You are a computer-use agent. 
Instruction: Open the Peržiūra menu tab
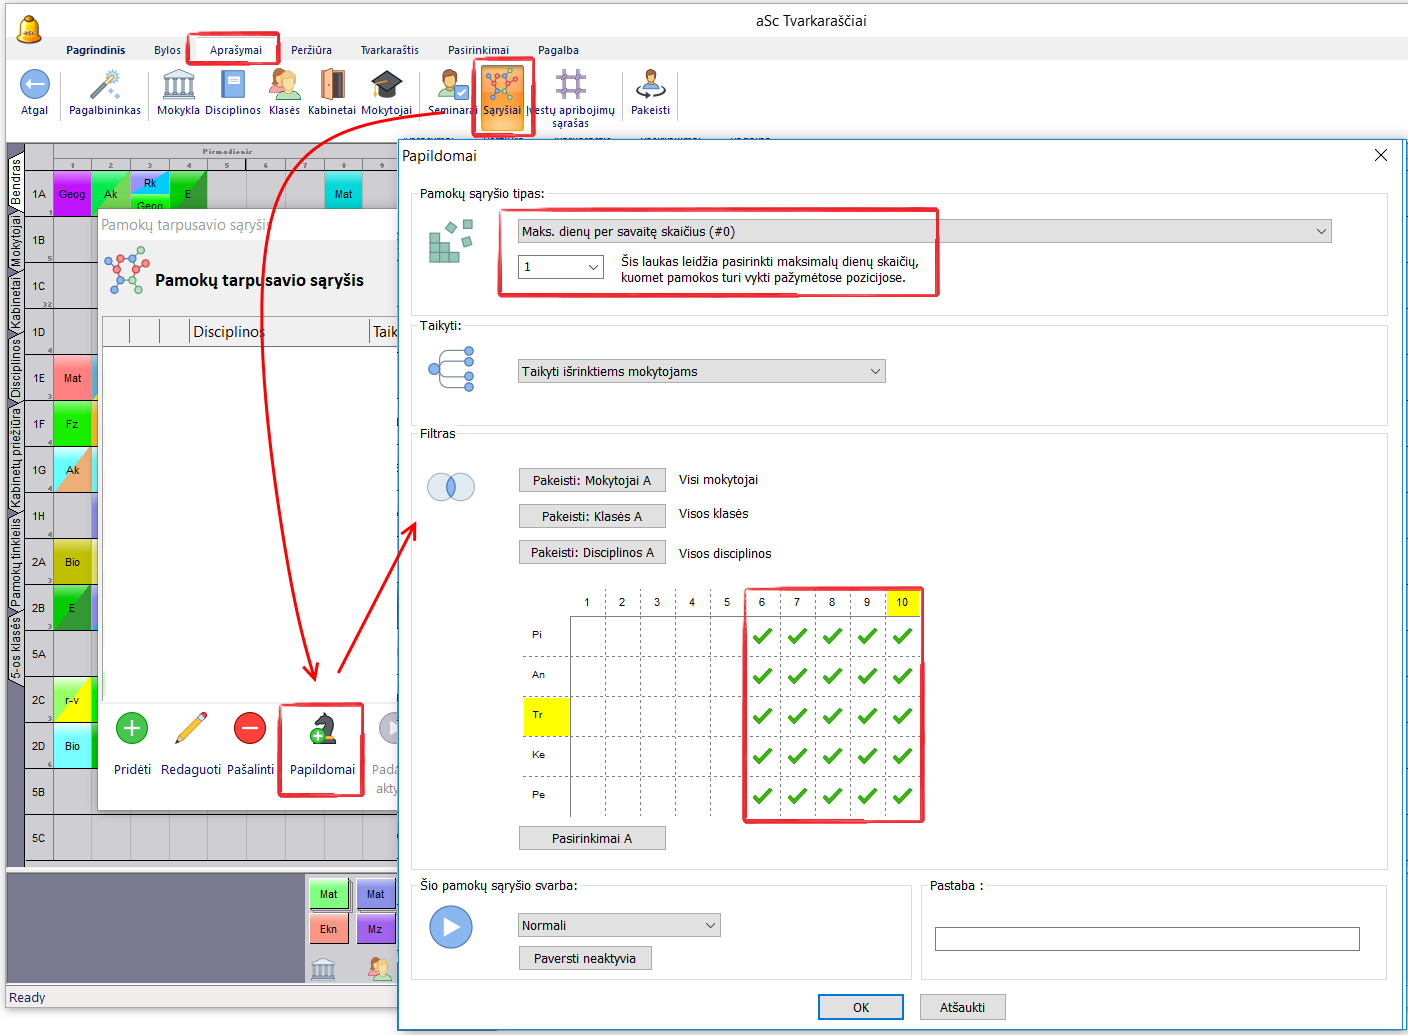311,50
